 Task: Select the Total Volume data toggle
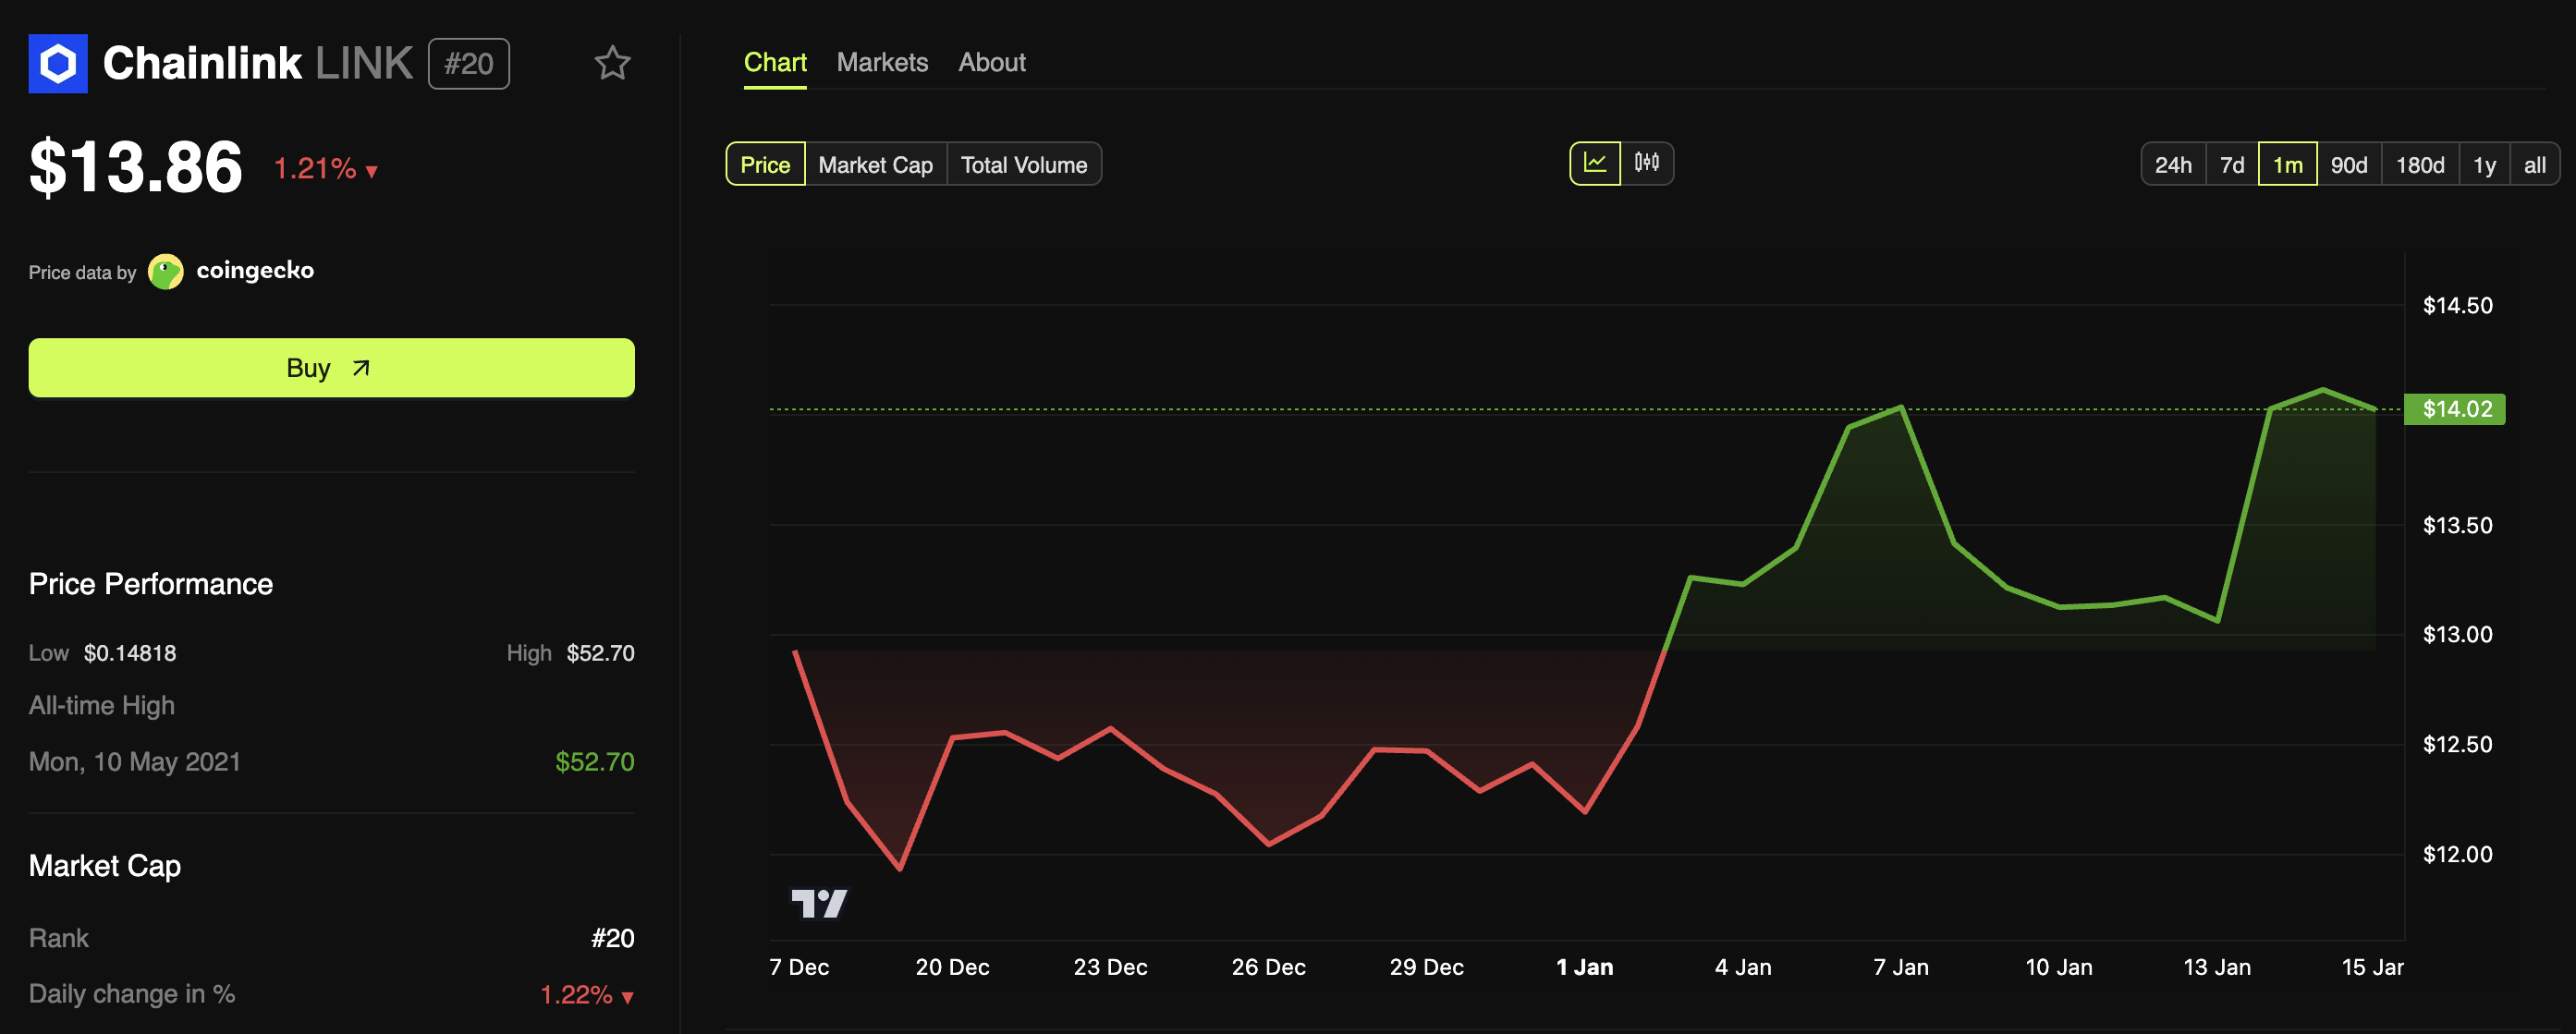[1023, 165]
